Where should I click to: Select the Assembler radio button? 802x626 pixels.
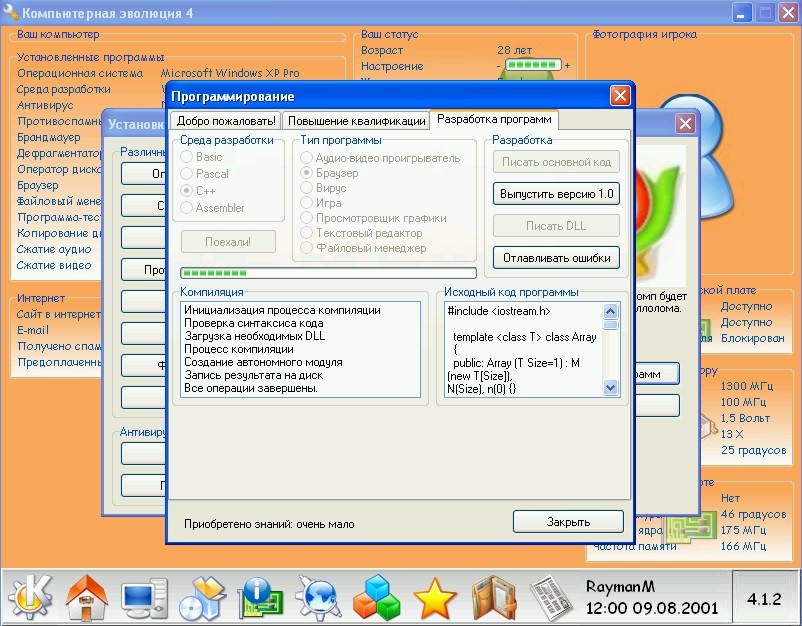(x=187, y=208)
